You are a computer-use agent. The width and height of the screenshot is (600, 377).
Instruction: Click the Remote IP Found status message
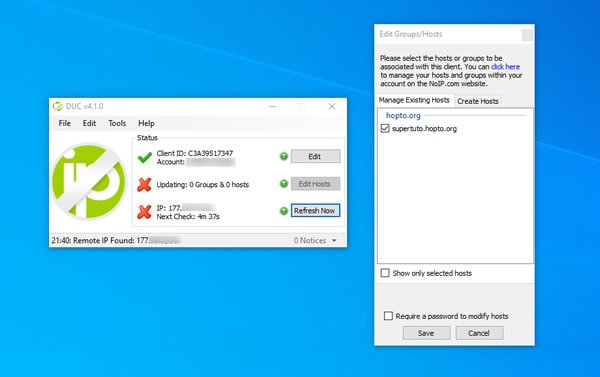point(116,240)
